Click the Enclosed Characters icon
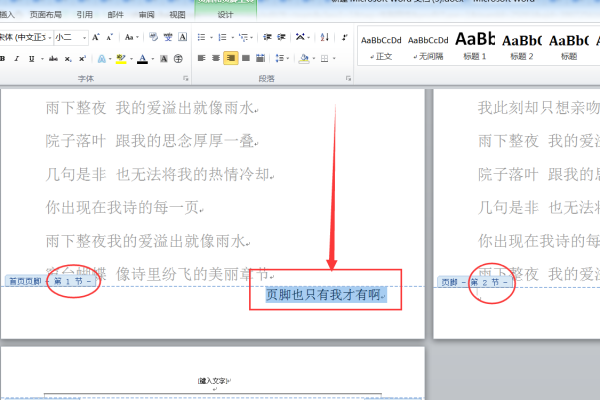The width and height of the screenshot is (600, 400). 178,59
